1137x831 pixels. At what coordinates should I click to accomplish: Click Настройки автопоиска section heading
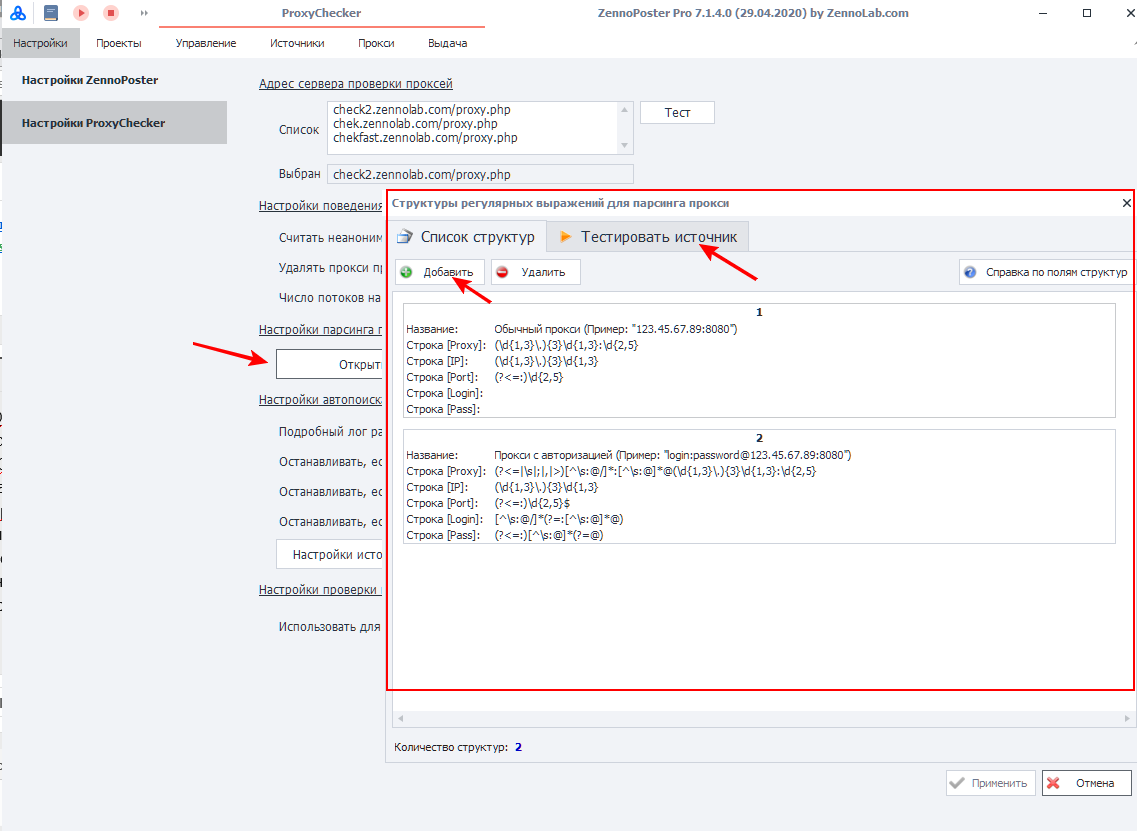[321, 400]
